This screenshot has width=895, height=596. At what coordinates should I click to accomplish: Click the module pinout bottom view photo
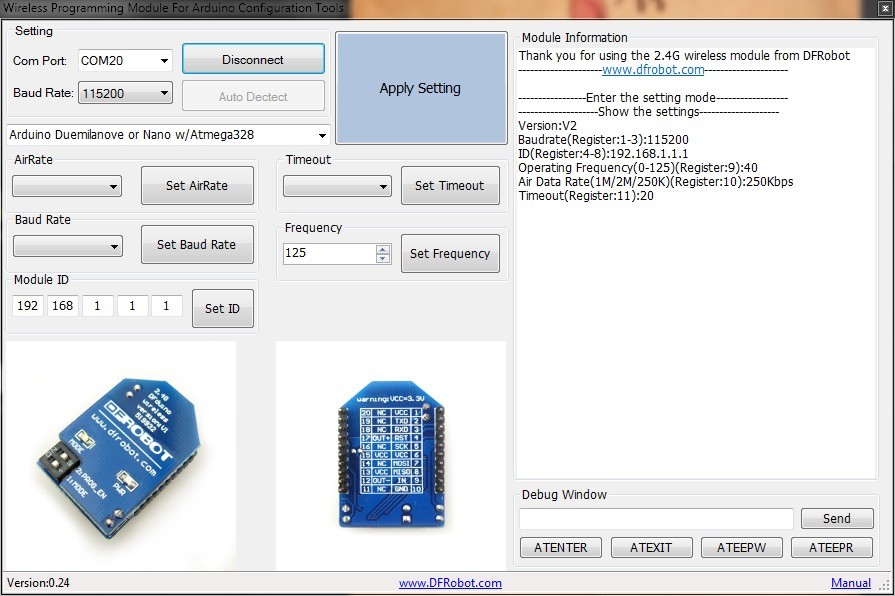pos(391,455)
